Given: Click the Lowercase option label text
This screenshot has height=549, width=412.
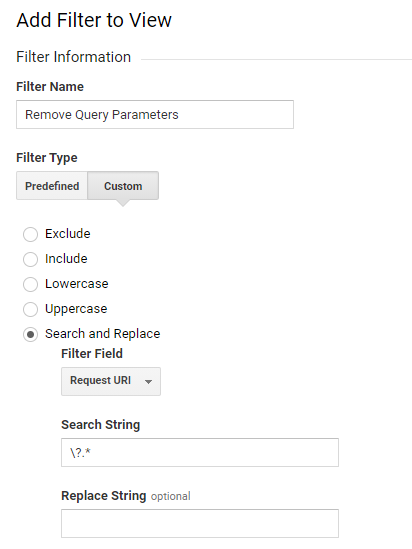Looking at the screenshot, I should point(77,284).
